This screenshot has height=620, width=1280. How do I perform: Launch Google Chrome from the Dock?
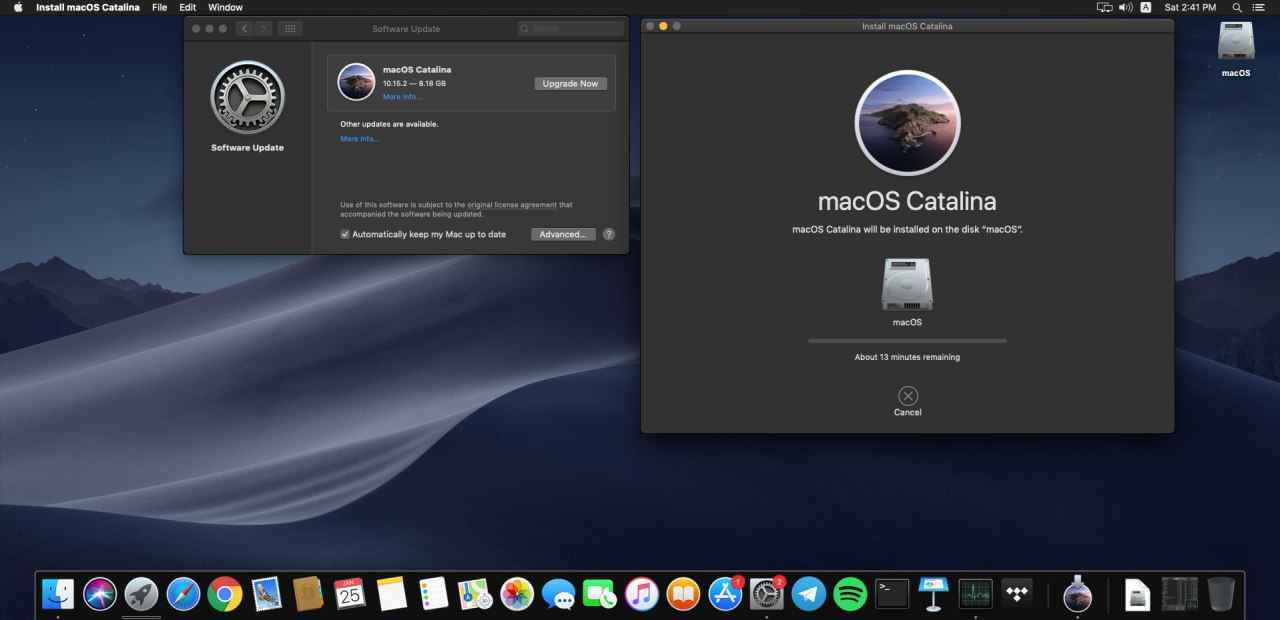point(225,594)
